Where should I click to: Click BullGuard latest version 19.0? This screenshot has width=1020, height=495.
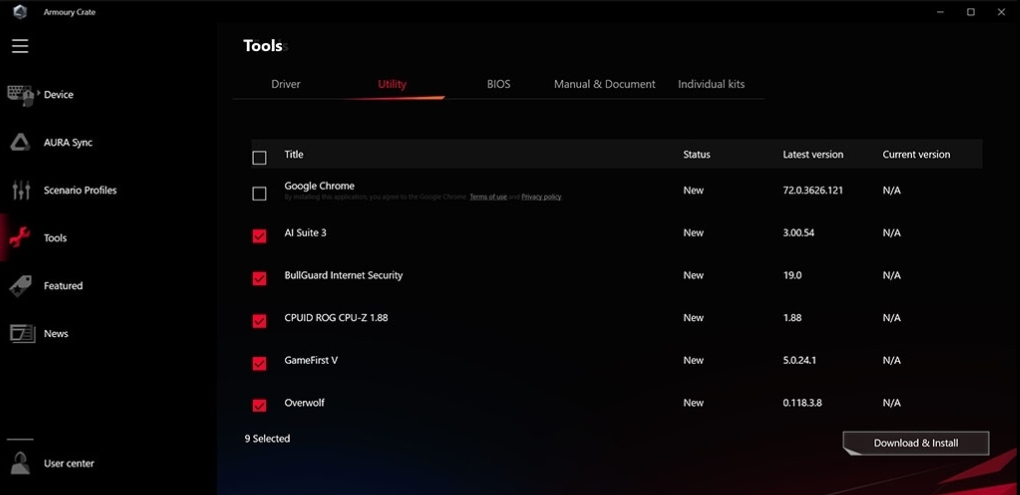tap(792, 275)
